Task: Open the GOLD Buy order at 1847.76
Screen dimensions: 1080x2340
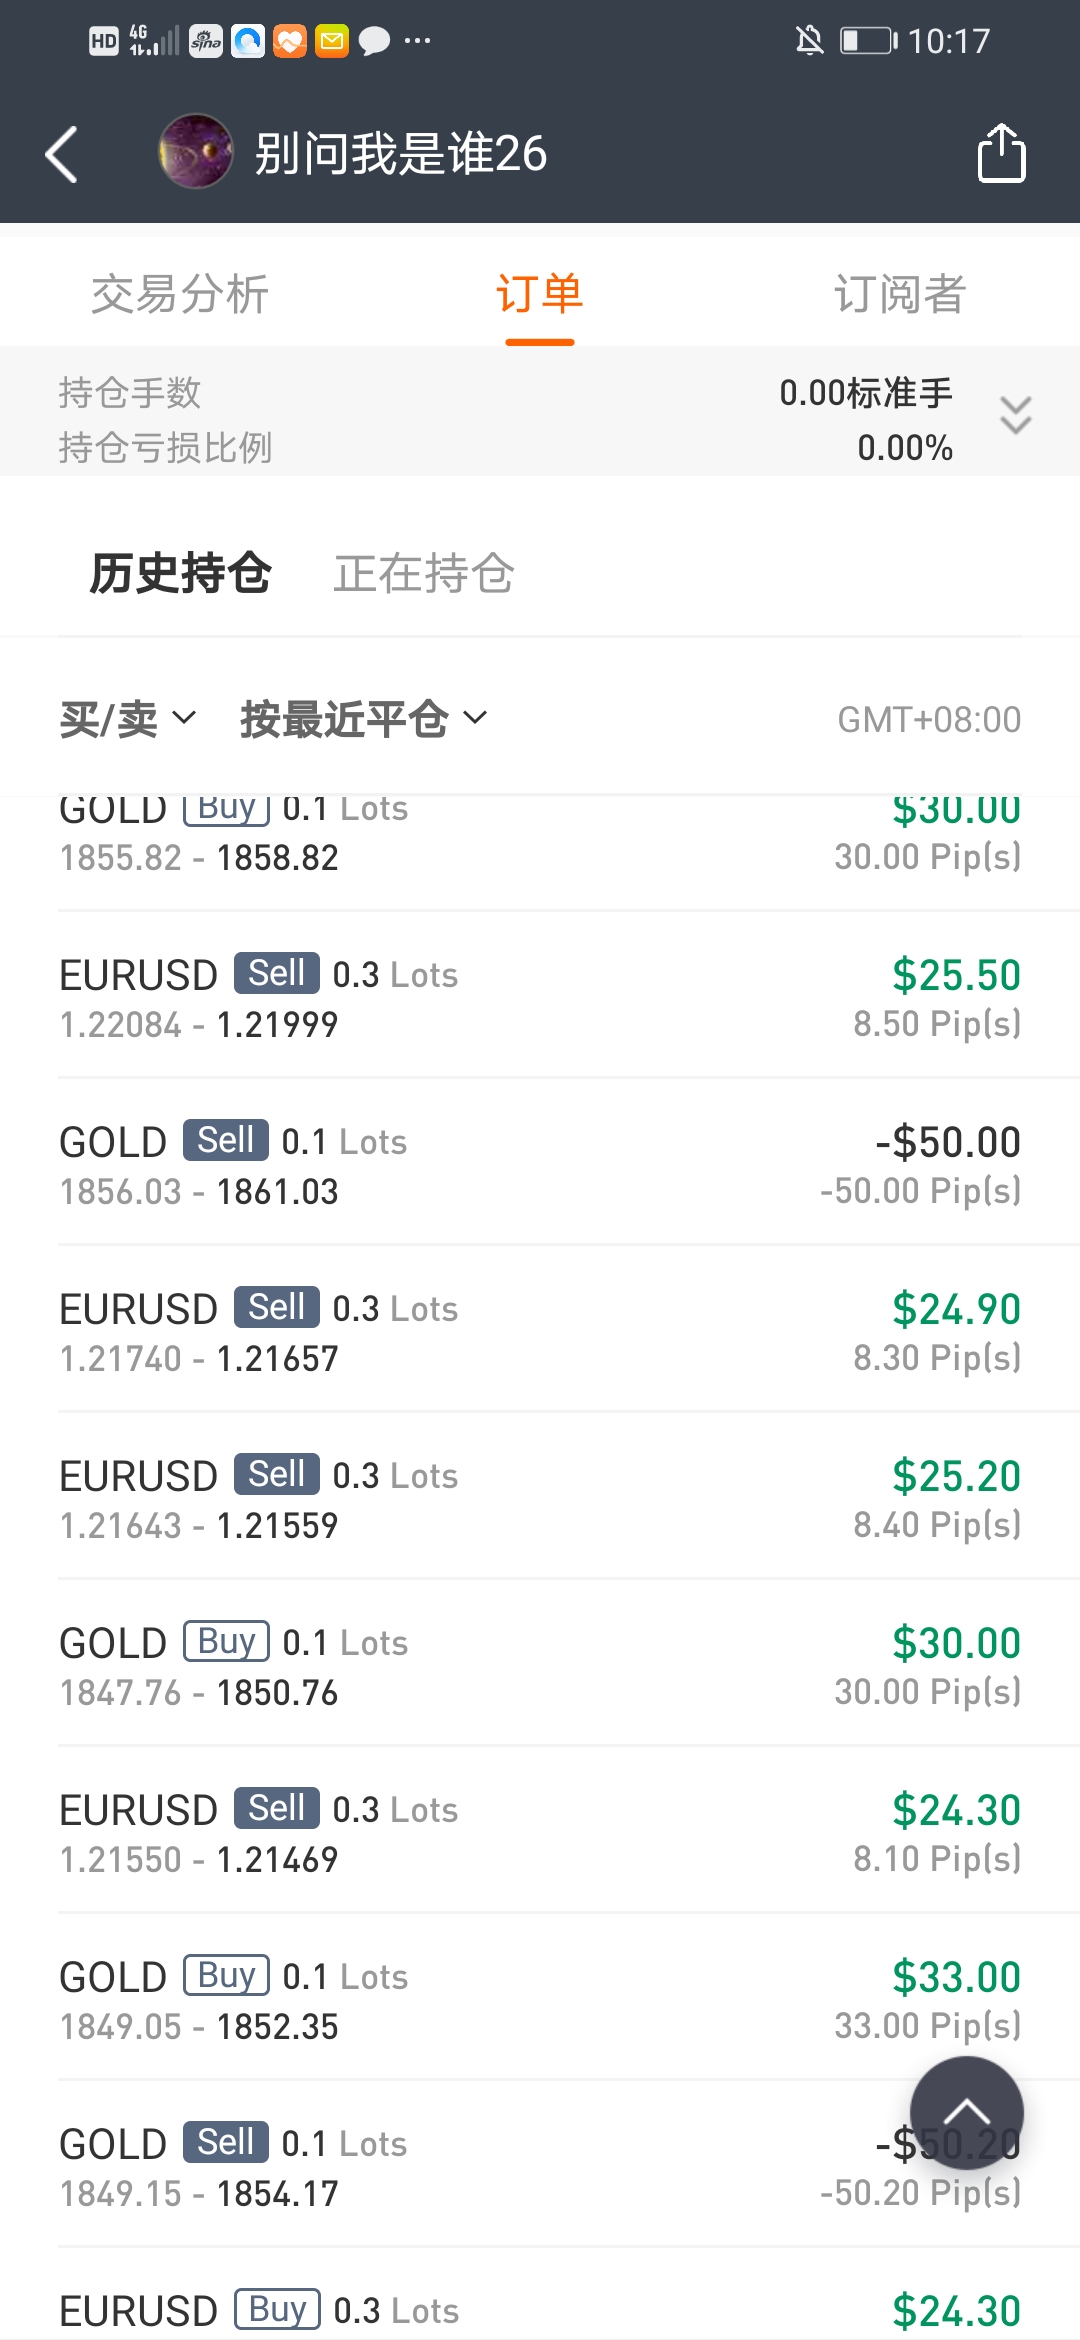Action: (540, 1665)
